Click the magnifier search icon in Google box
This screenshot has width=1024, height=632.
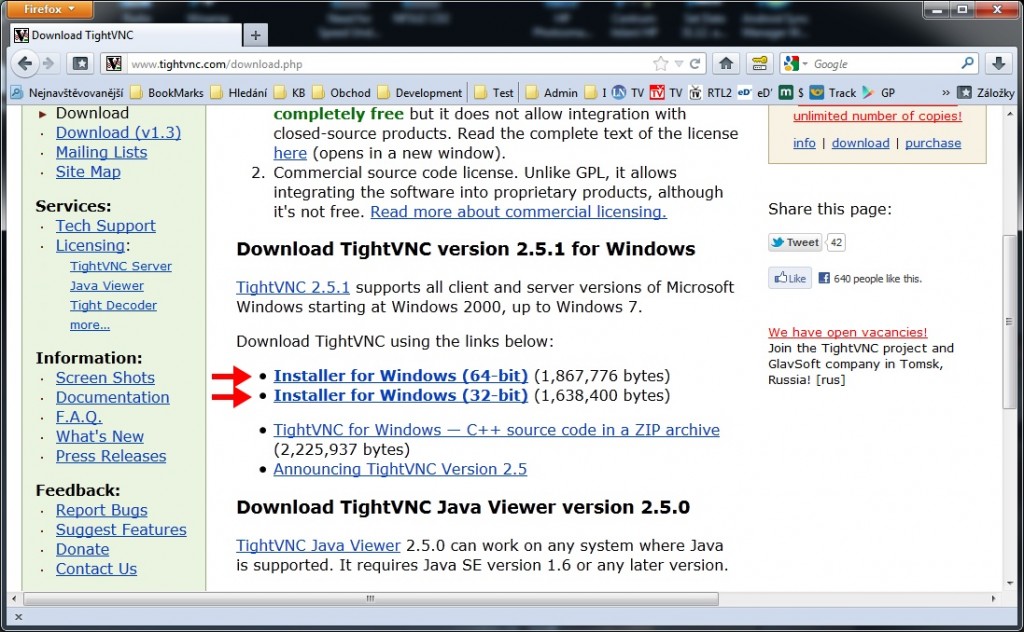click(x=968, y=63)
